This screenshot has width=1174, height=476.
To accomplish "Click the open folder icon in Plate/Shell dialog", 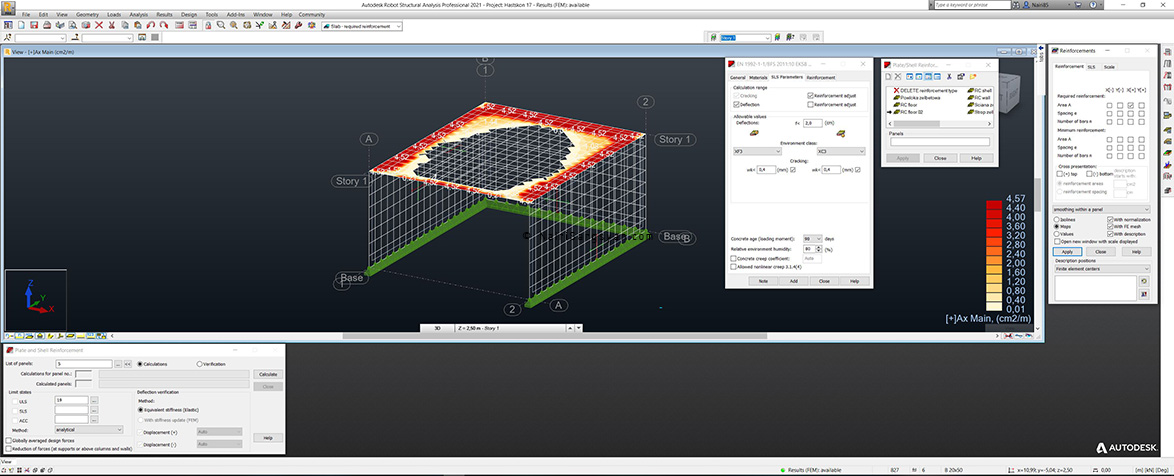I will click(x=973, y=76).
